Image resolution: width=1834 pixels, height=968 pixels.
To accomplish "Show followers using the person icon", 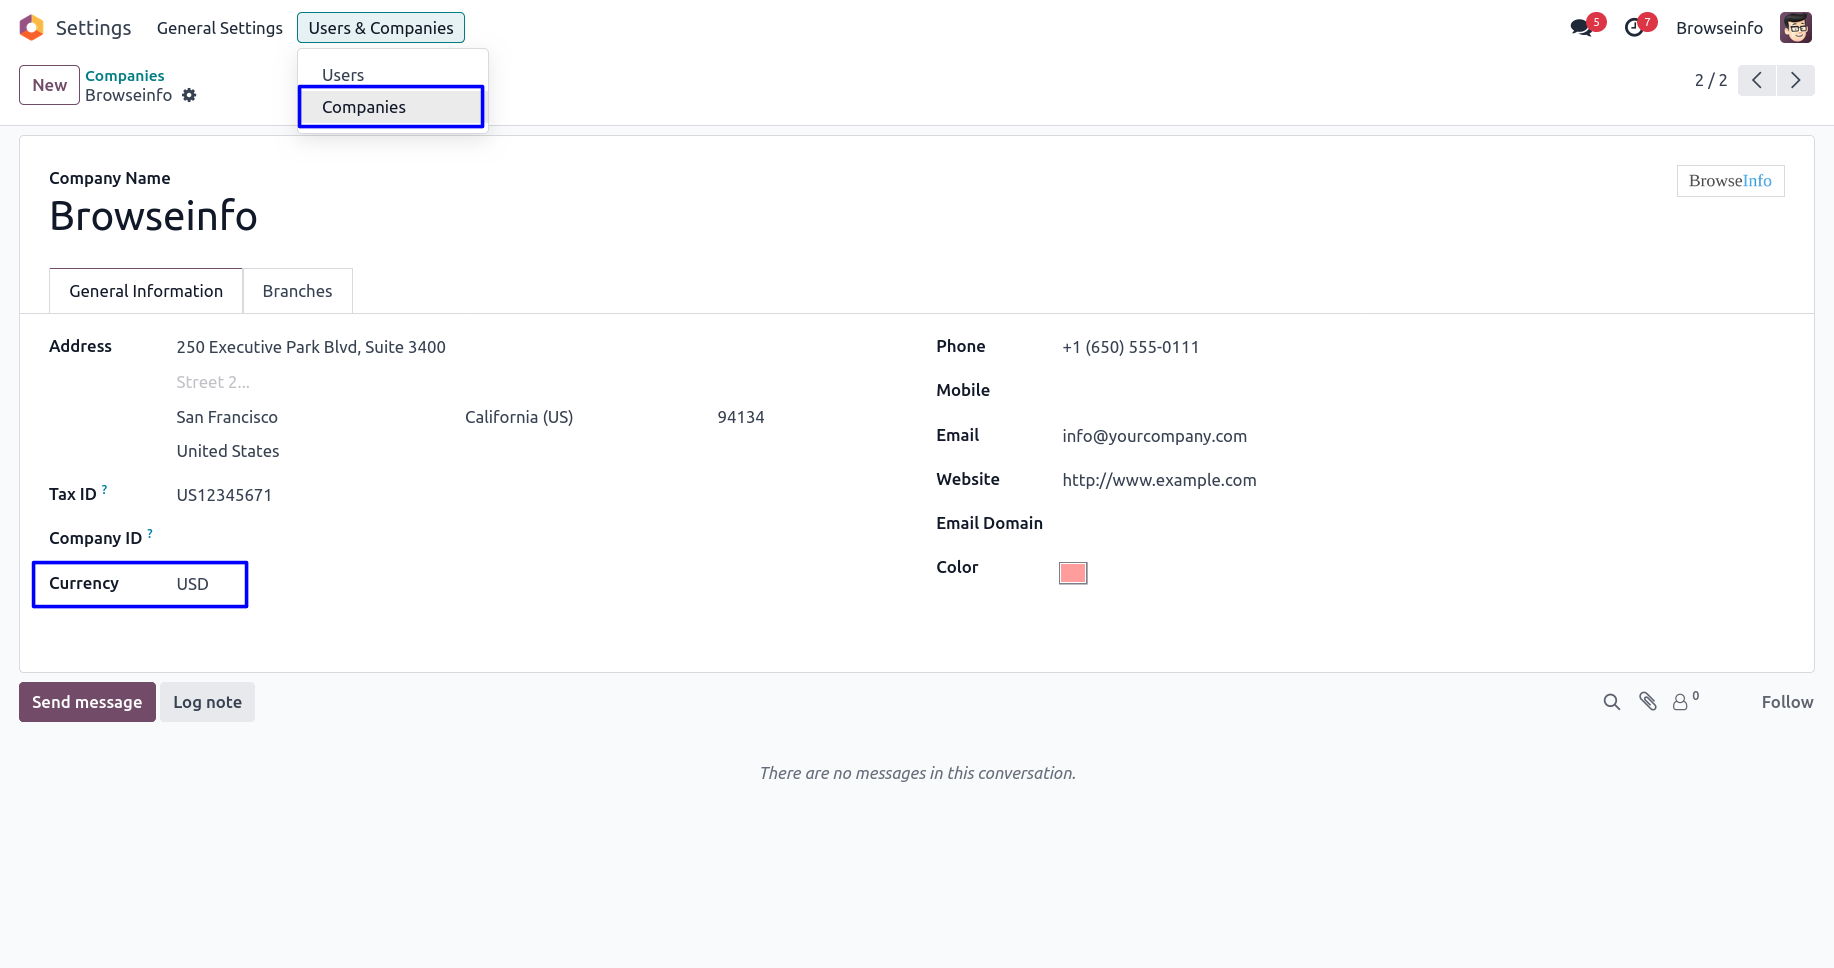I will (1681, 702).
